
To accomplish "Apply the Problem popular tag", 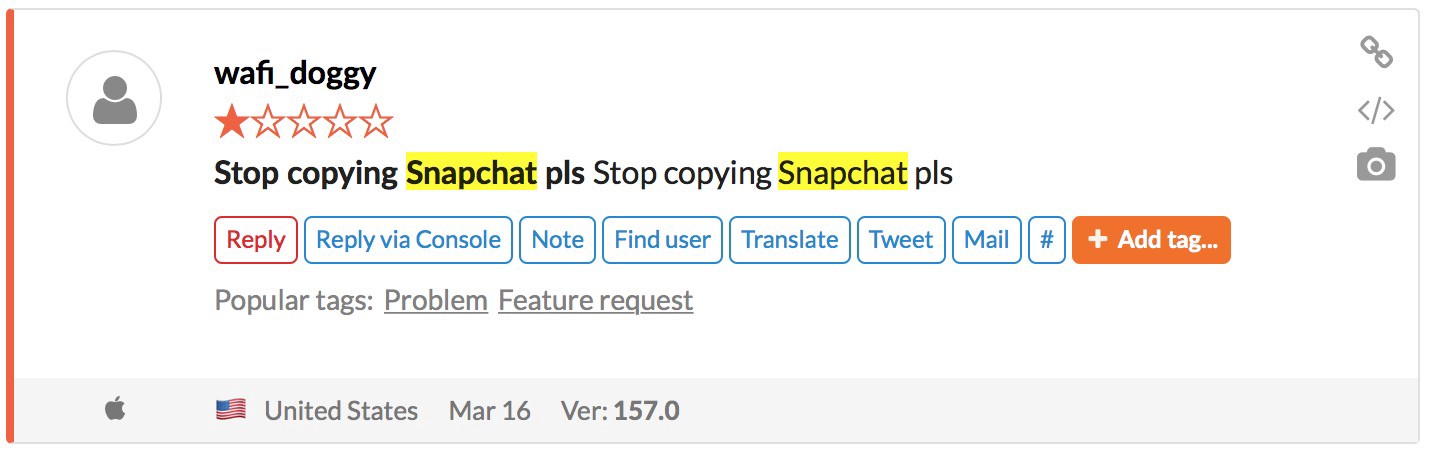I will 436,300.
